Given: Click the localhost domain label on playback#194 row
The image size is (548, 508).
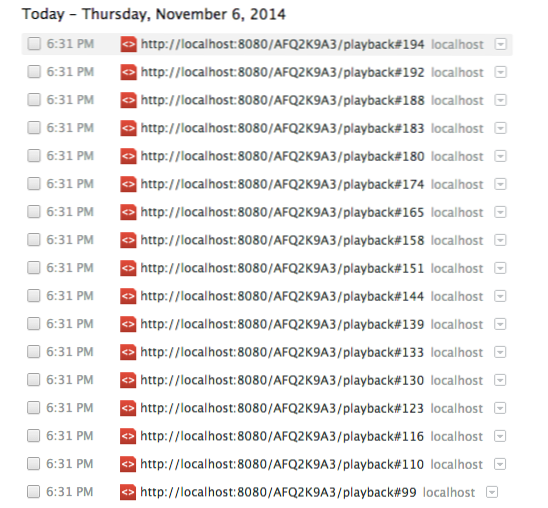Looking at the screenshot, I should pyautogui.click(x=457, y=44).
